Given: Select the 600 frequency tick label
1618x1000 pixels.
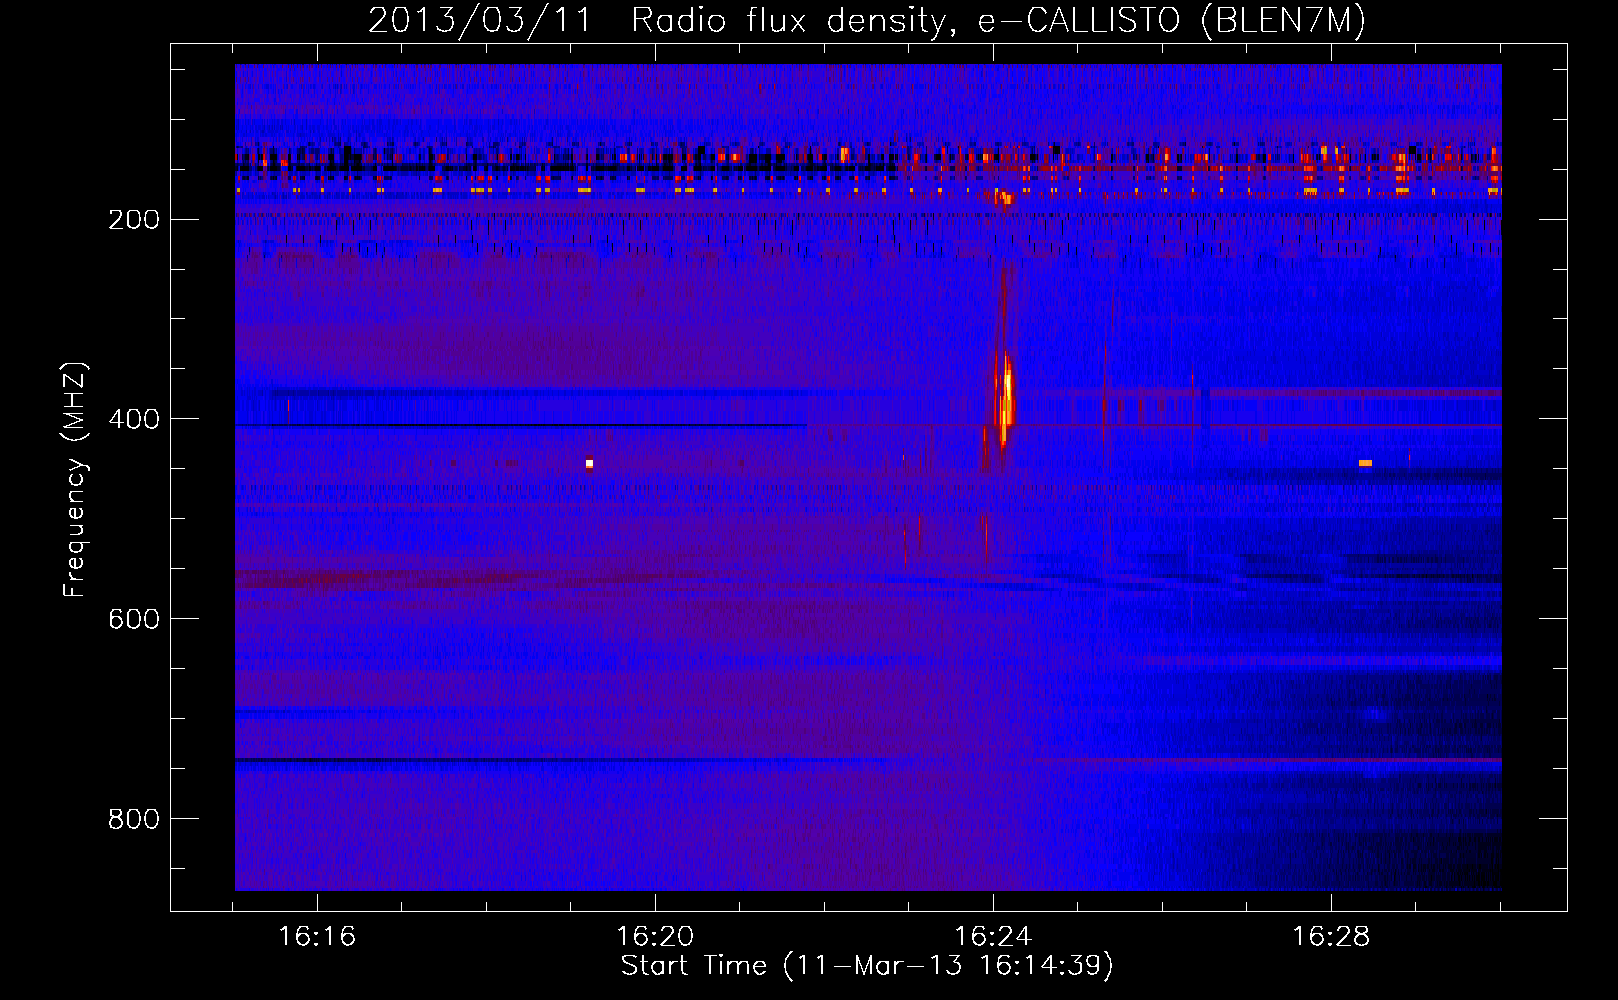Looking at the screenshot, I should 134,619.
